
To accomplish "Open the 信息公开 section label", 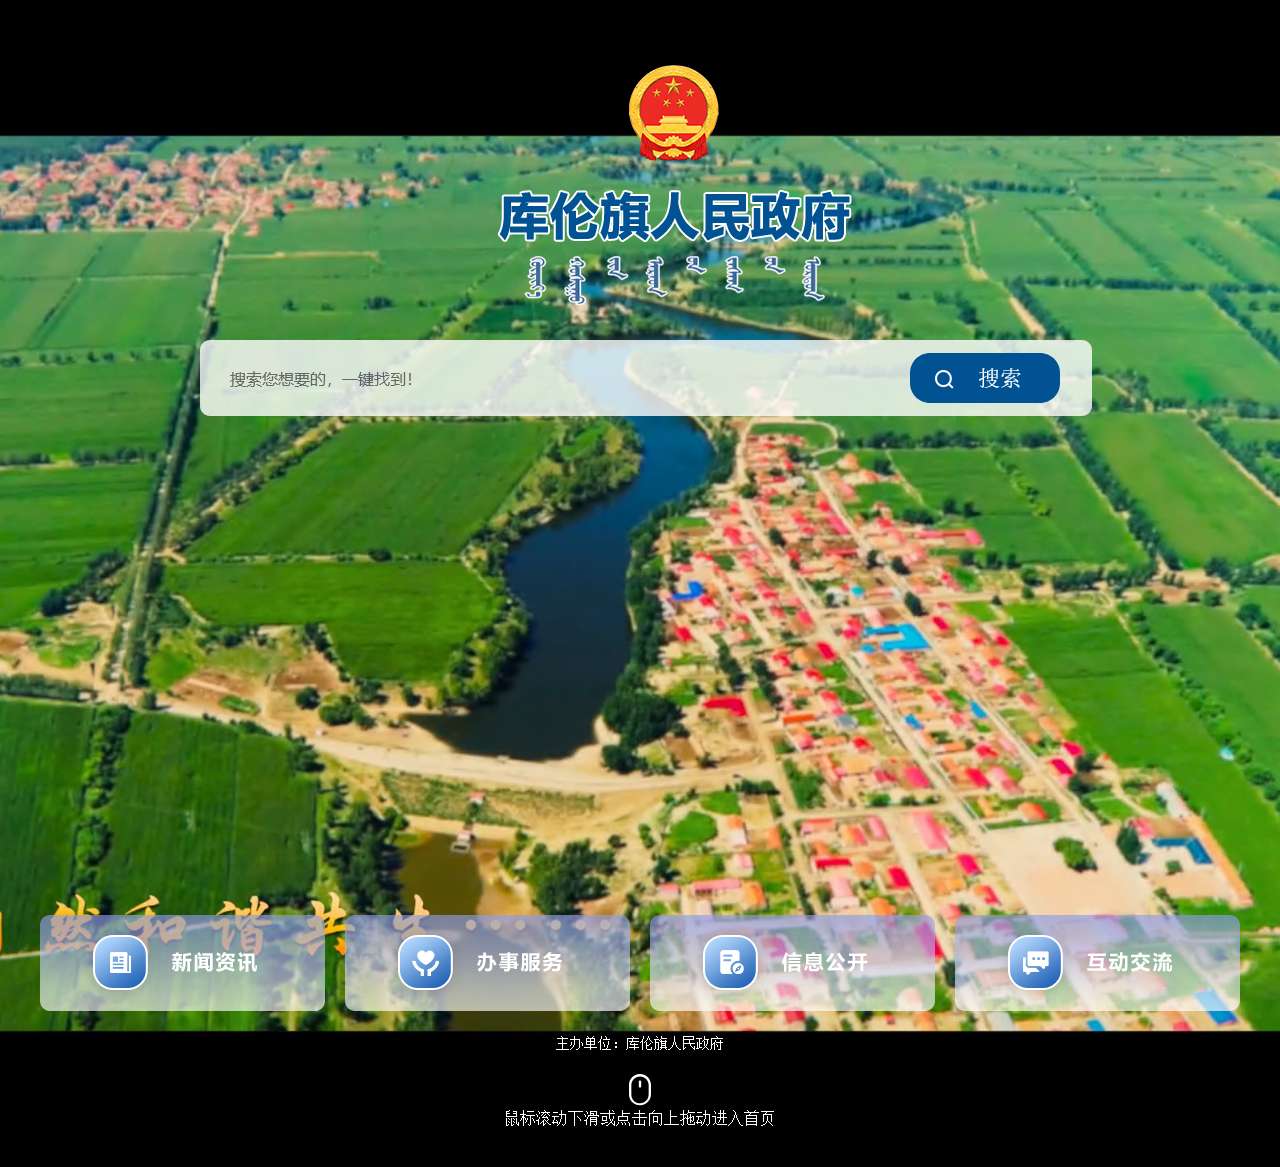I will pos(824,962).
